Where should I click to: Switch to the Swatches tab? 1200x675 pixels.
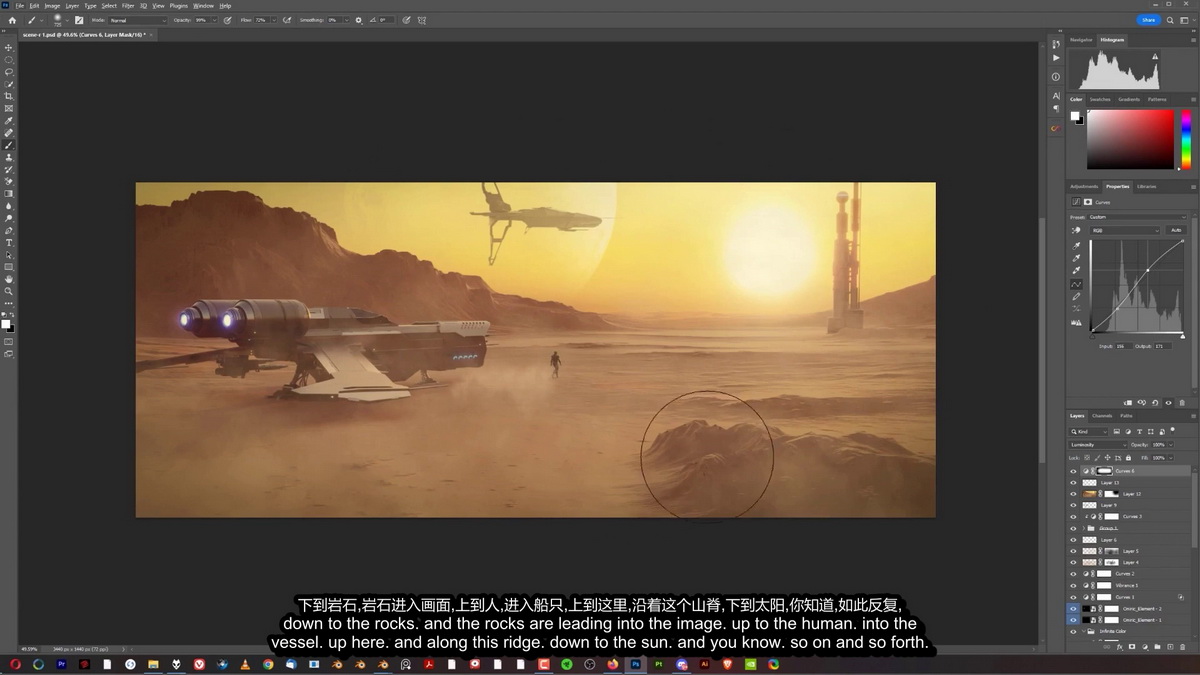click(1100, 99)
